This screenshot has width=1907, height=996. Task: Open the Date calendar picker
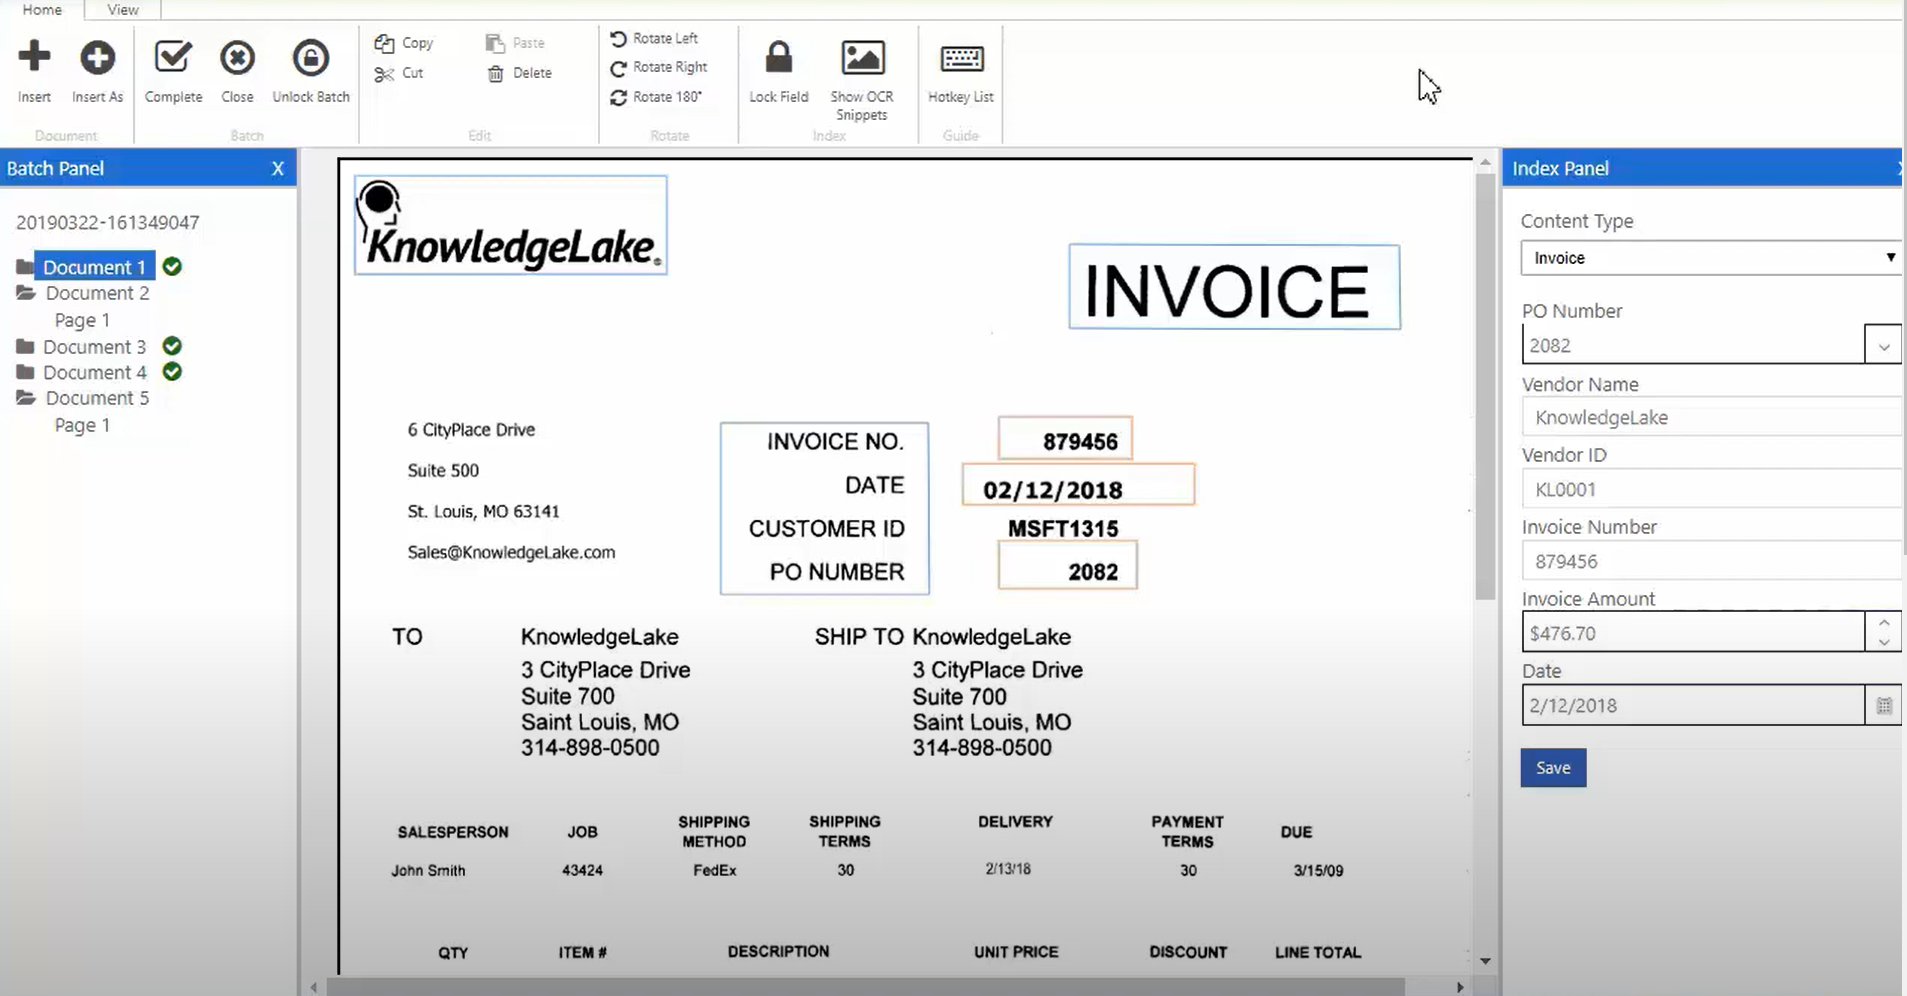tap(1883, 705)
